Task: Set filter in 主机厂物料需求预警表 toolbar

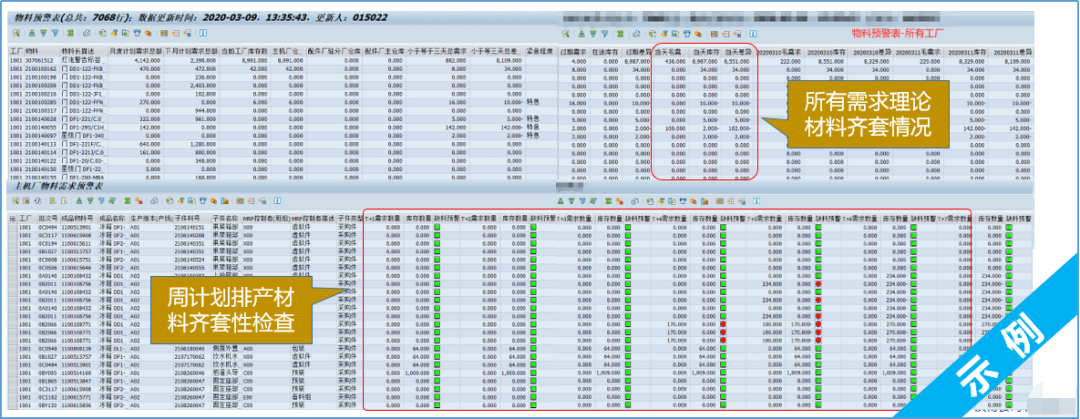Action: [x=101, y=201]
